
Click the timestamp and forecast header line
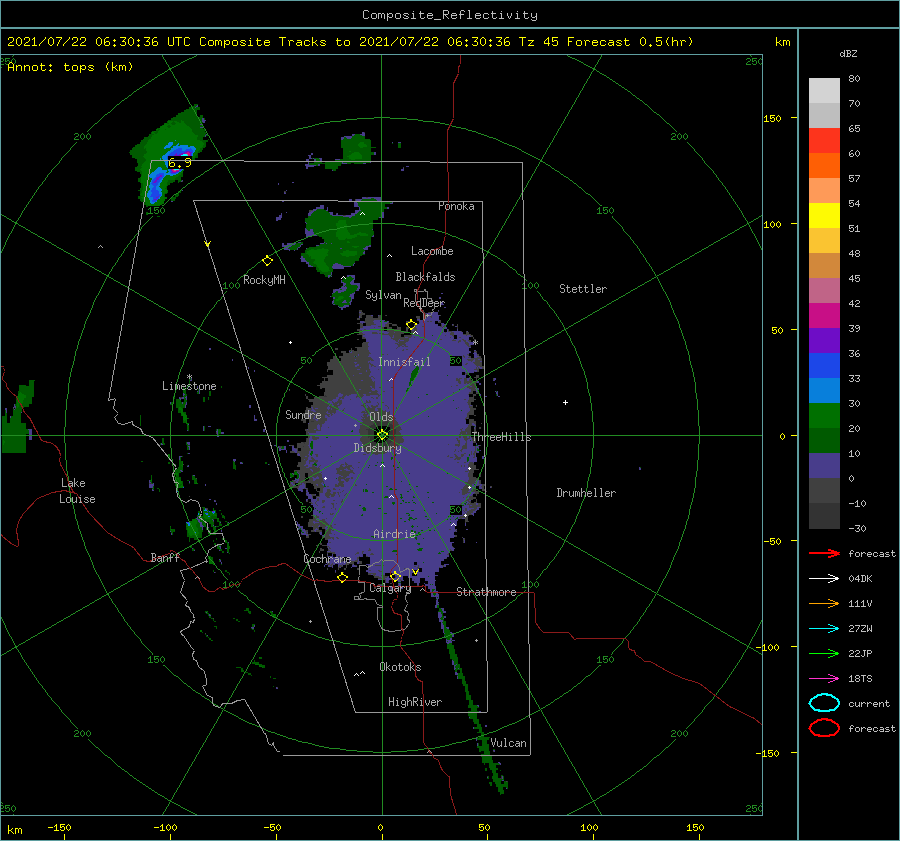(350, 42)
